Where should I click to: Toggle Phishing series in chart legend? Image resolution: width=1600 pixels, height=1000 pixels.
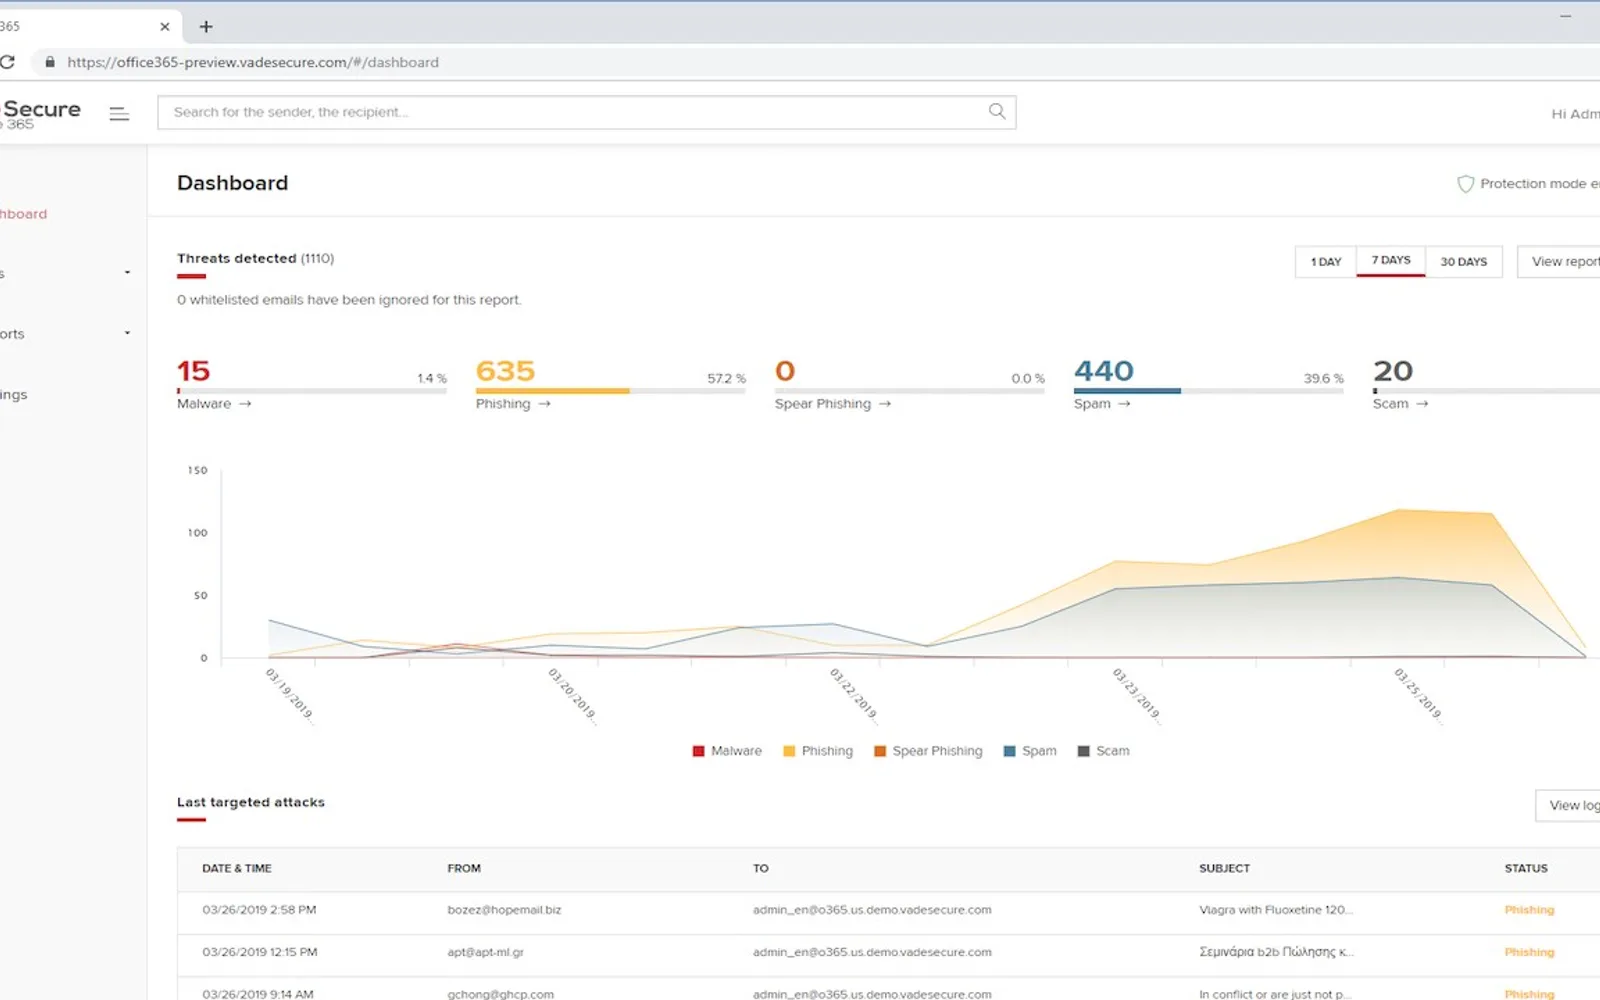(818, 751)
